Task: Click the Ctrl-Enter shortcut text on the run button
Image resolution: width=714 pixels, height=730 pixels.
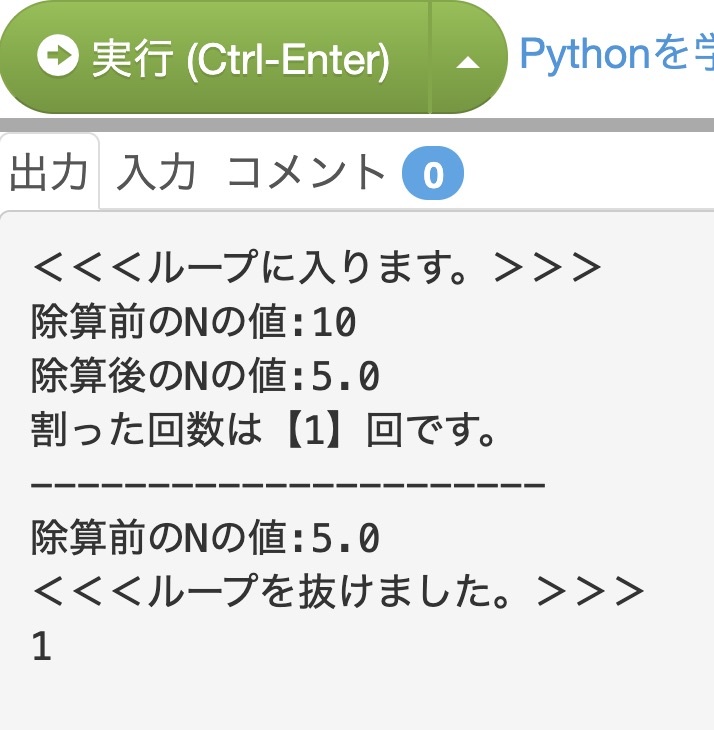Action: 289,59
